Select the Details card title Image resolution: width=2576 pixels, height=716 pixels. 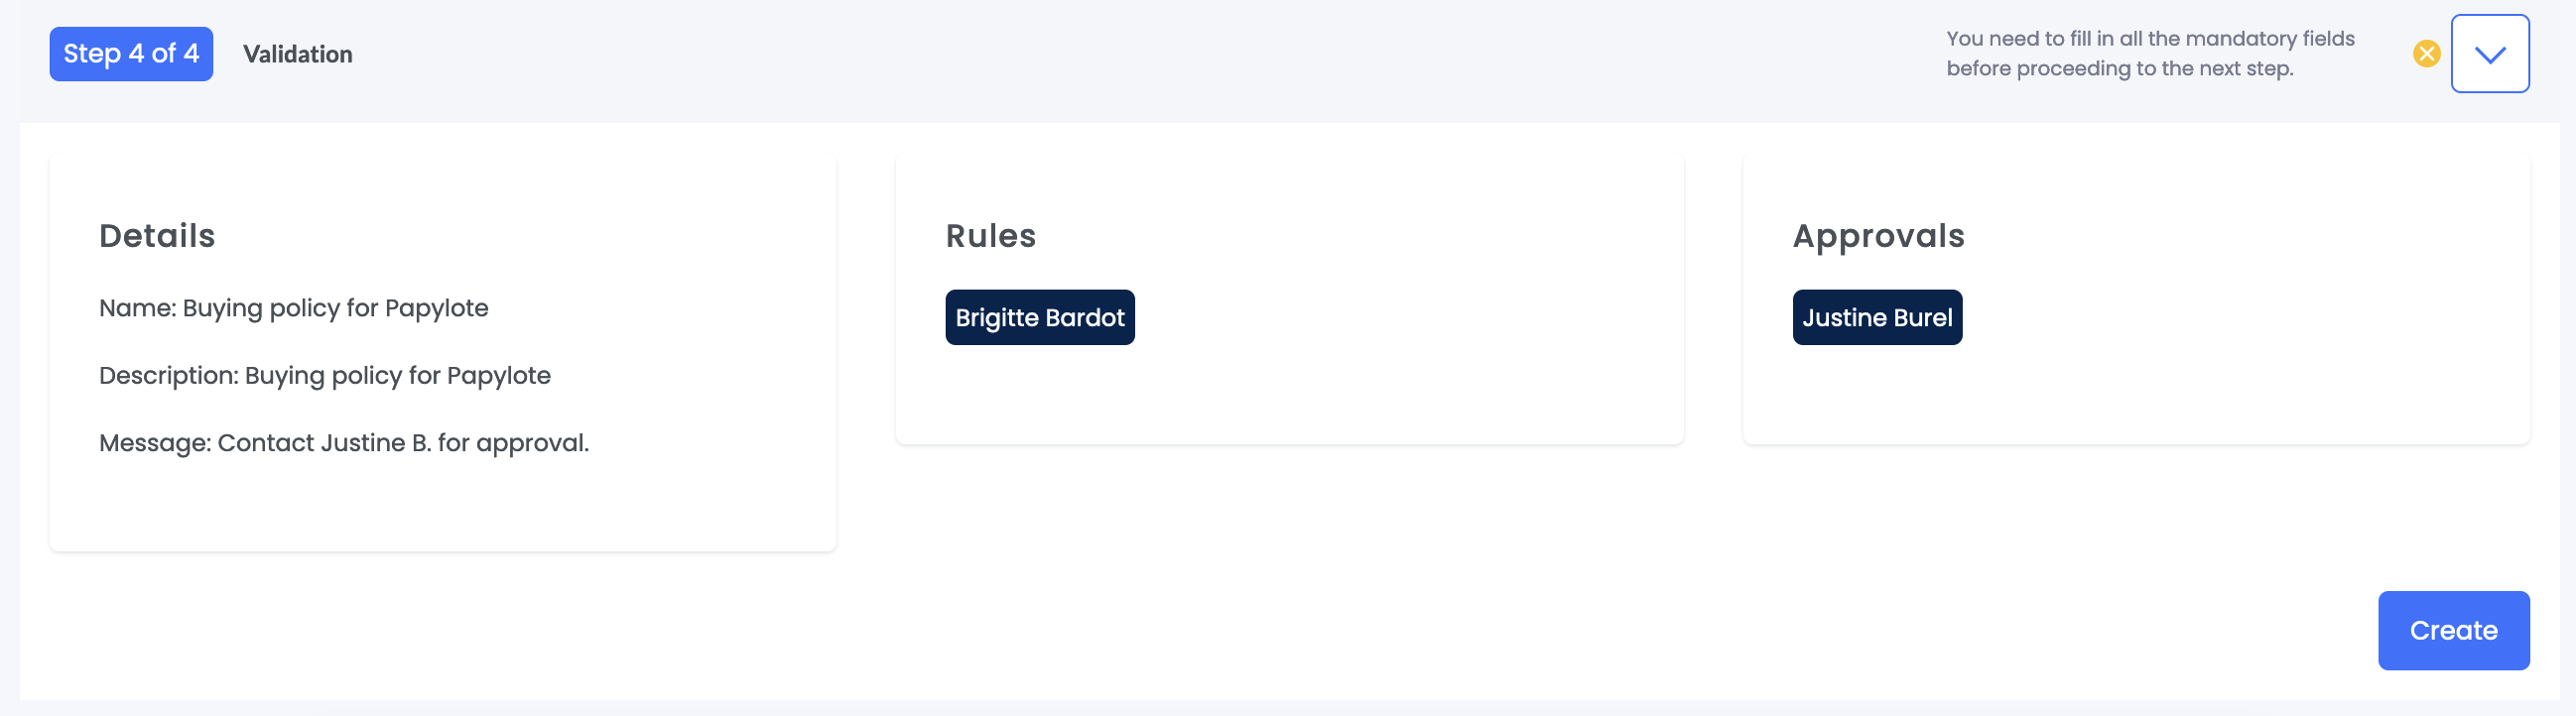(156, 236)
